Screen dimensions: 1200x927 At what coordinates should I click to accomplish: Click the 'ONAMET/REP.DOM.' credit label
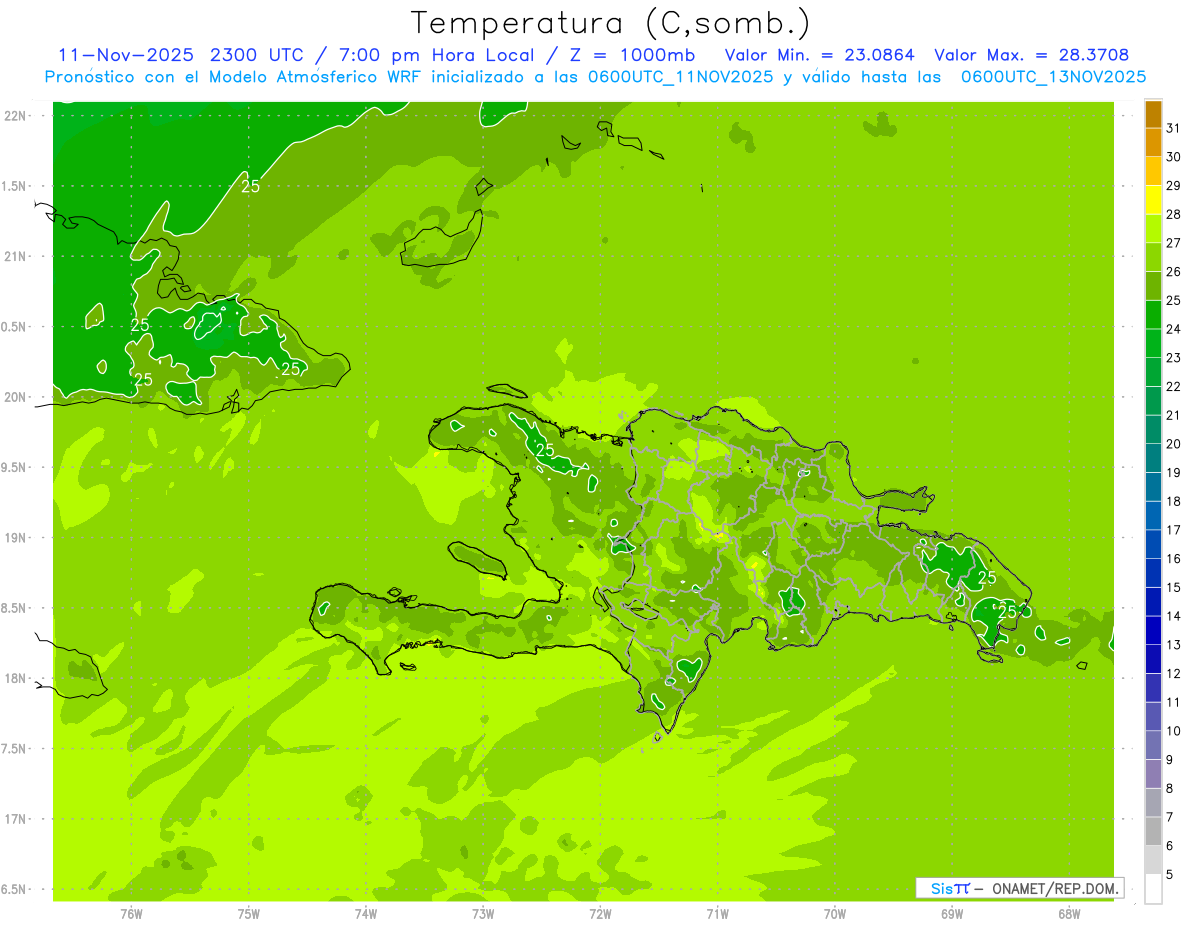[x=1054, y=888]
